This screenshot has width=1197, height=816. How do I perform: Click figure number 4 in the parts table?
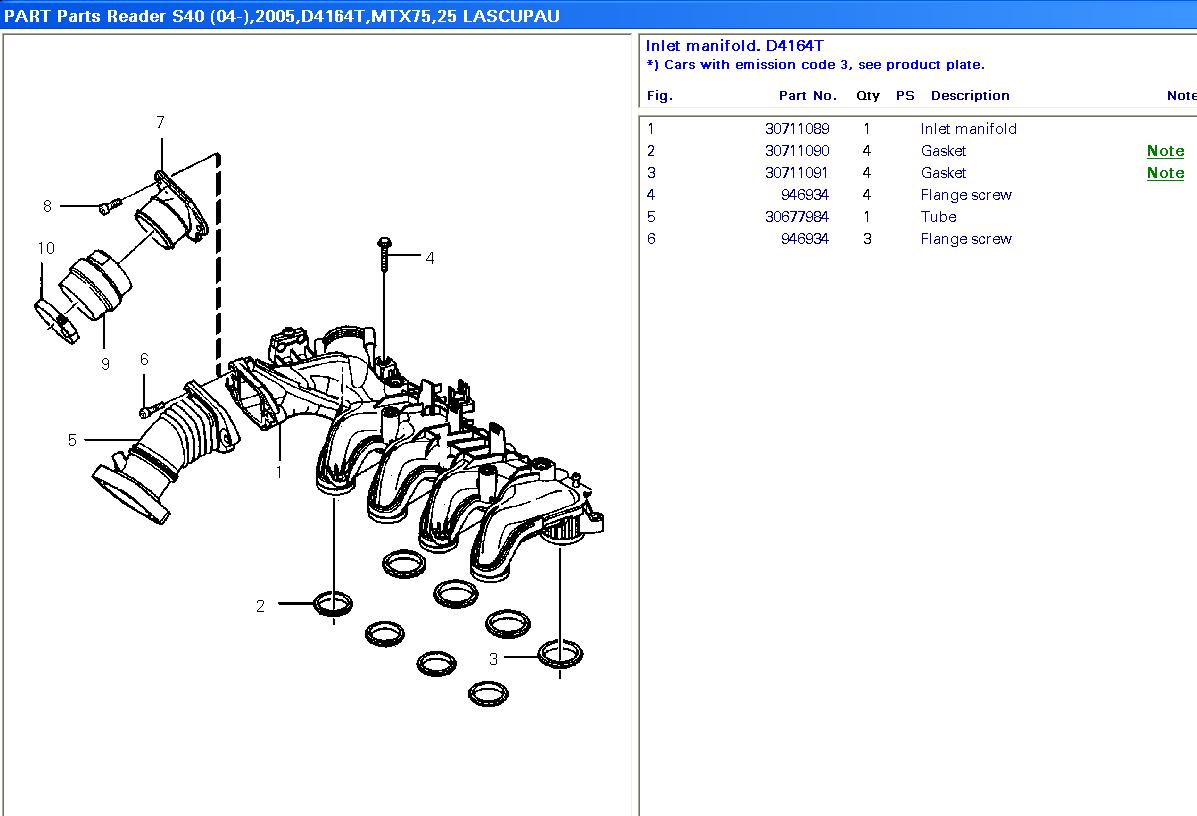point(650,195)
